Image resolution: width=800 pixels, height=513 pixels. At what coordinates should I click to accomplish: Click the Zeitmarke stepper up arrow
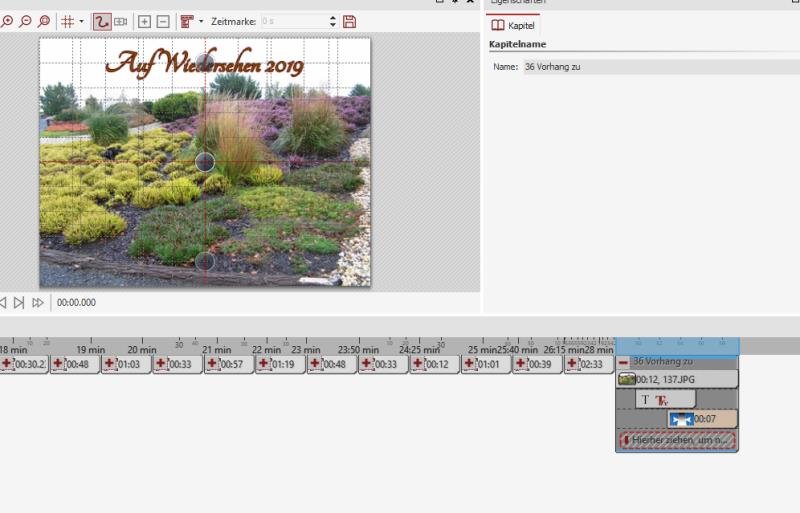click(x=333, y=18)
